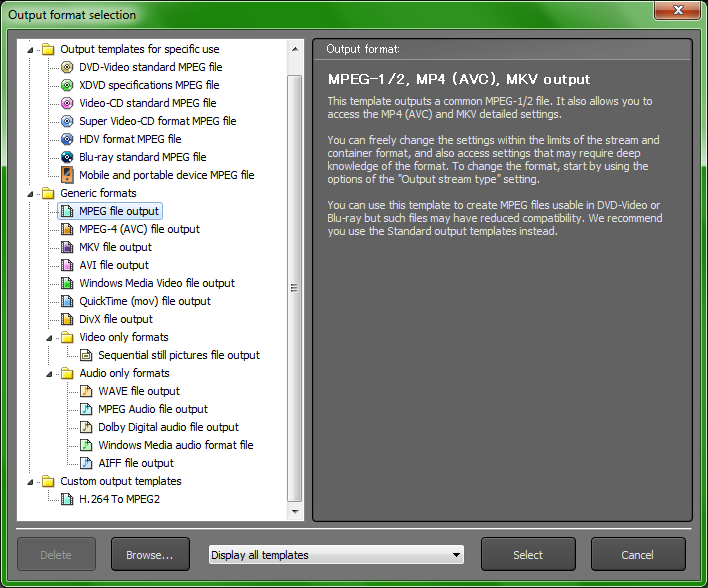Open the Display all templates dropdown
Screen dimensions: 708x588
(336, 555)
